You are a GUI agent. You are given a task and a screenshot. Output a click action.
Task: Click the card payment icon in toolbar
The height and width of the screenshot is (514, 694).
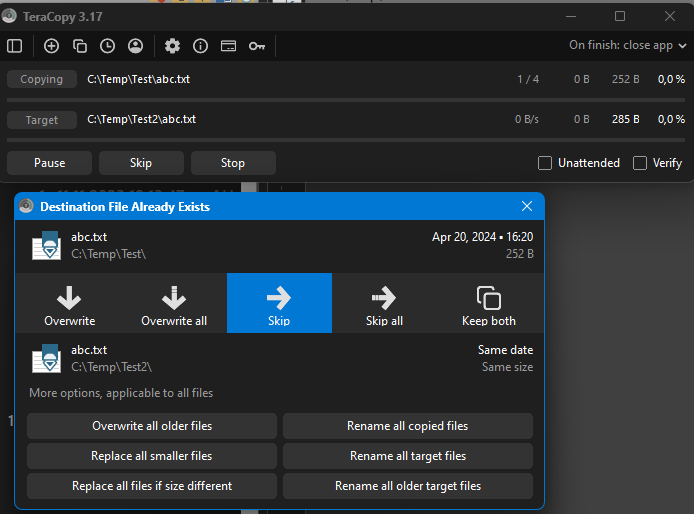click(x=229, y=46)
